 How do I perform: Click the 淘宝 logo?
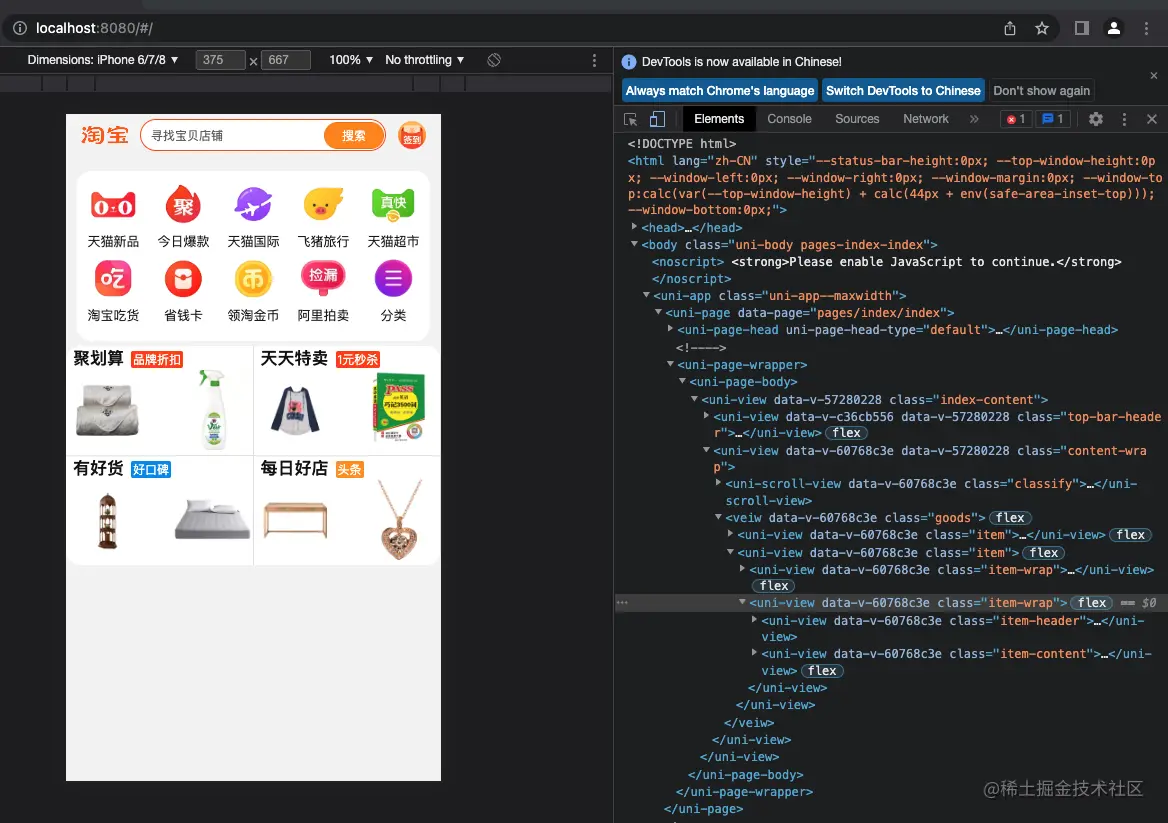pos(105,135)
